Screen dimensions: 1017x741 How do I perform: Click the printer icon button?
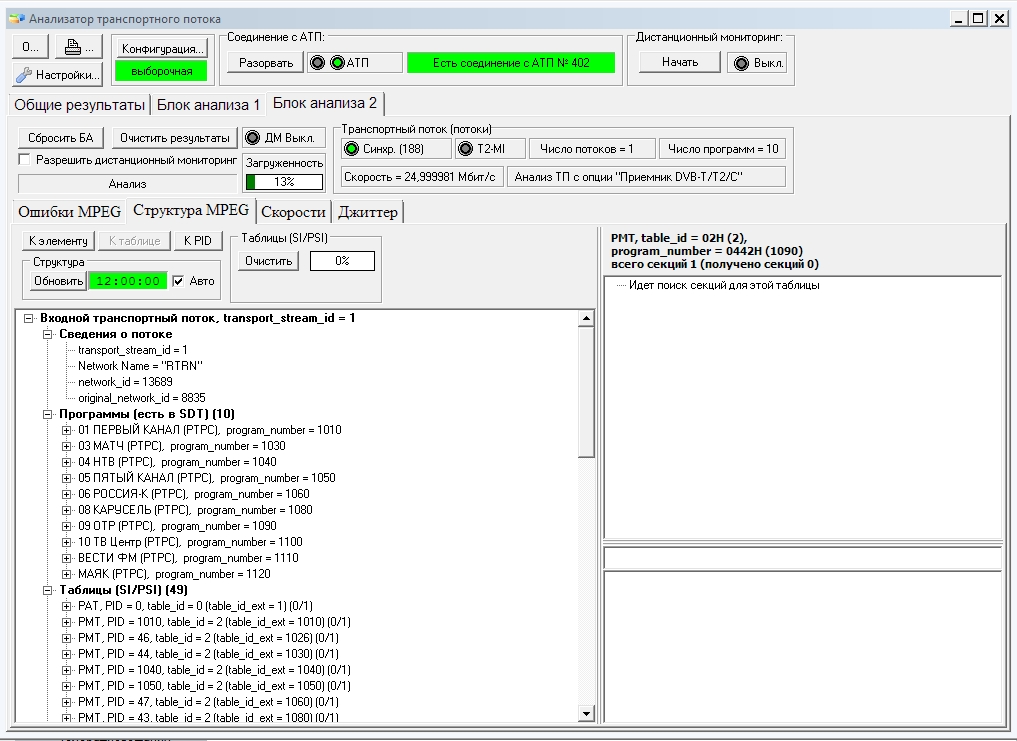pyautogui.click(x=79, y=47)
